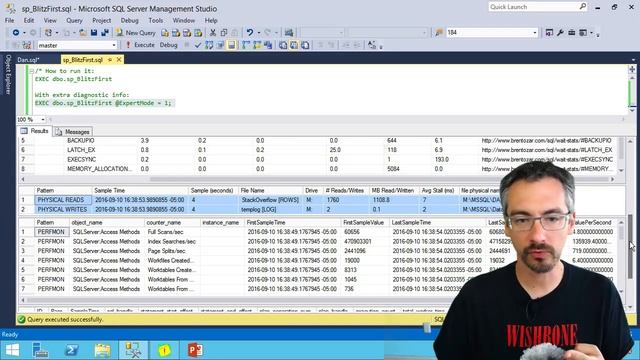The height and width of the screenshot is (360, 640).
Task: Click the Parse checkmark icon
Action: coord(198,45)
